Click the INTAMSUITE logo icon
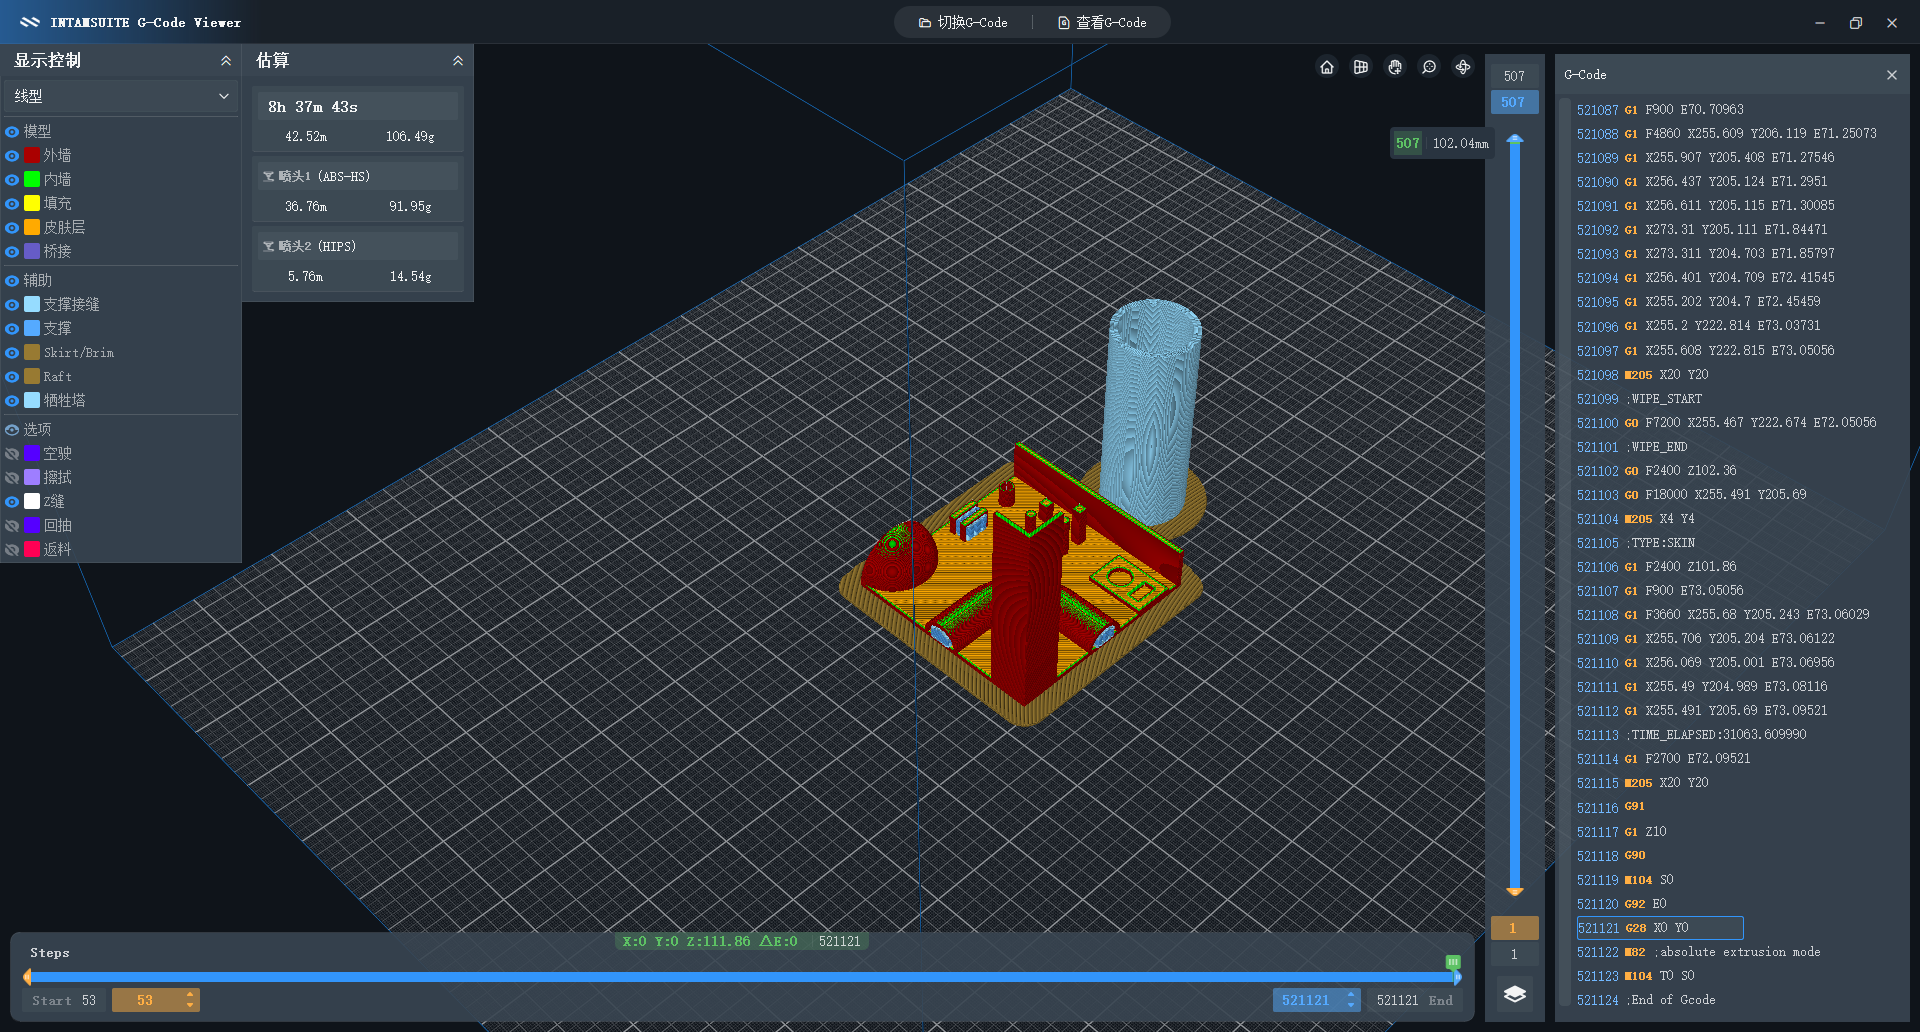The height and width of the screenshot is (1032, 1920). (x=30, y=22)
